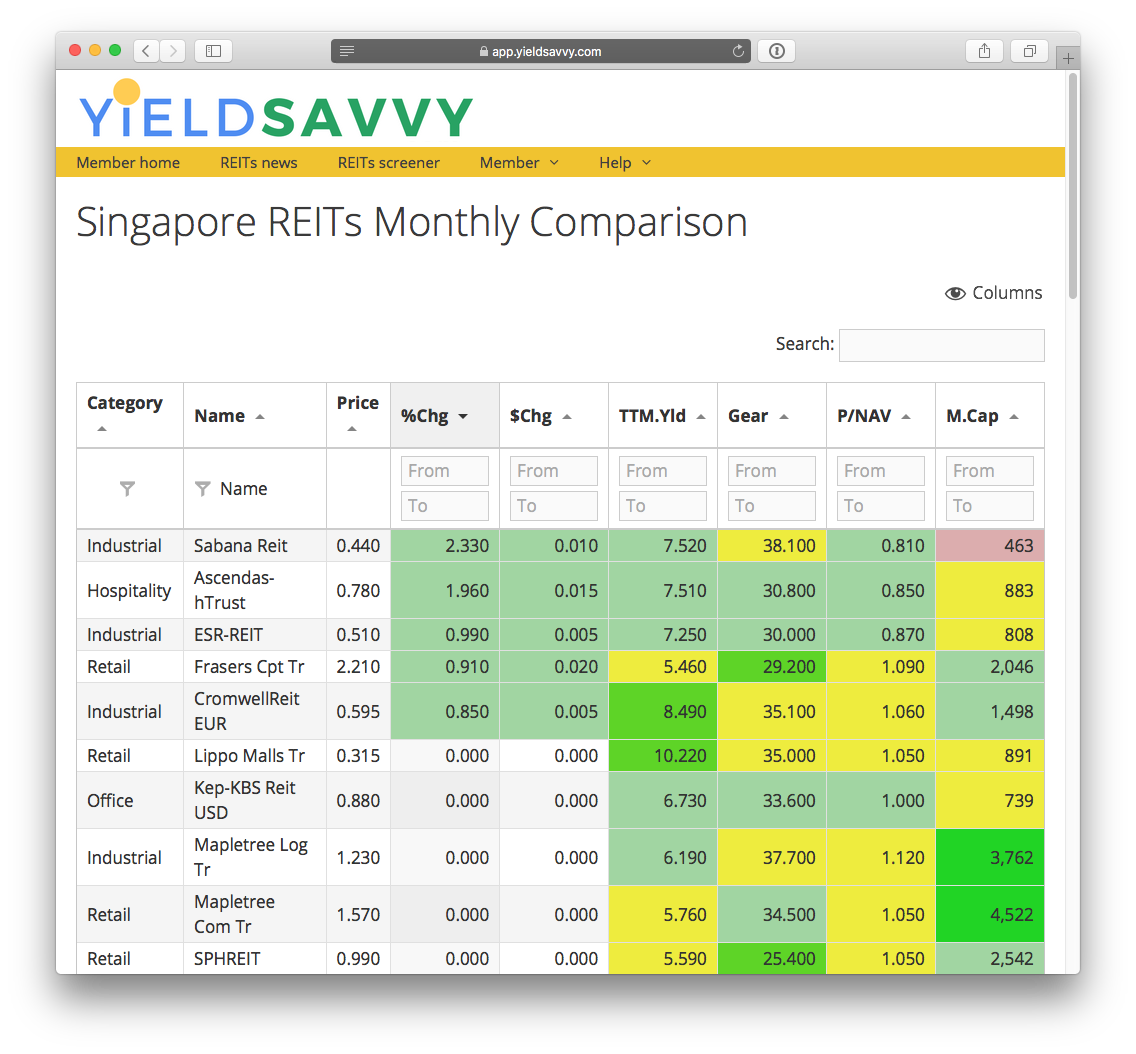Click the Safari share icon
The height and width of the screenshot is (1054, 1136).
coord(984,51)
